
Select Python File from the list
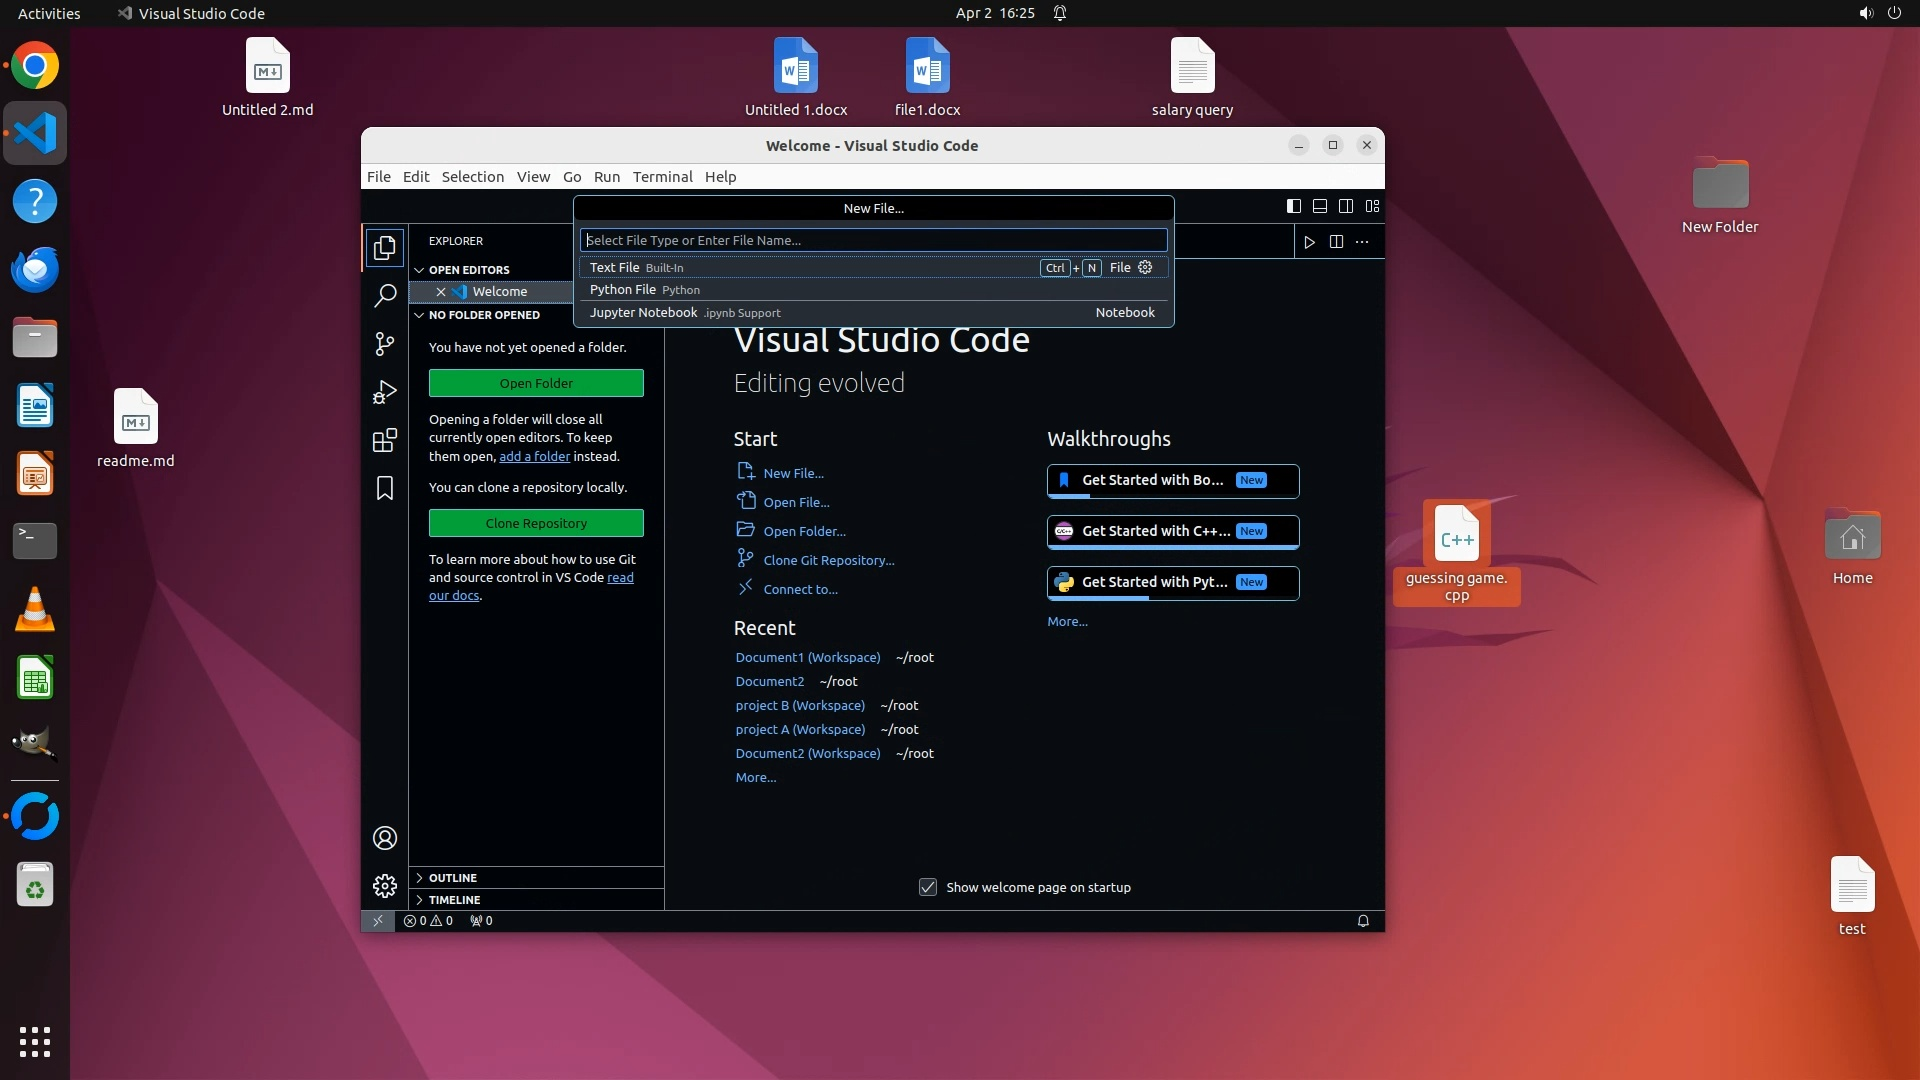coord(623,290)
